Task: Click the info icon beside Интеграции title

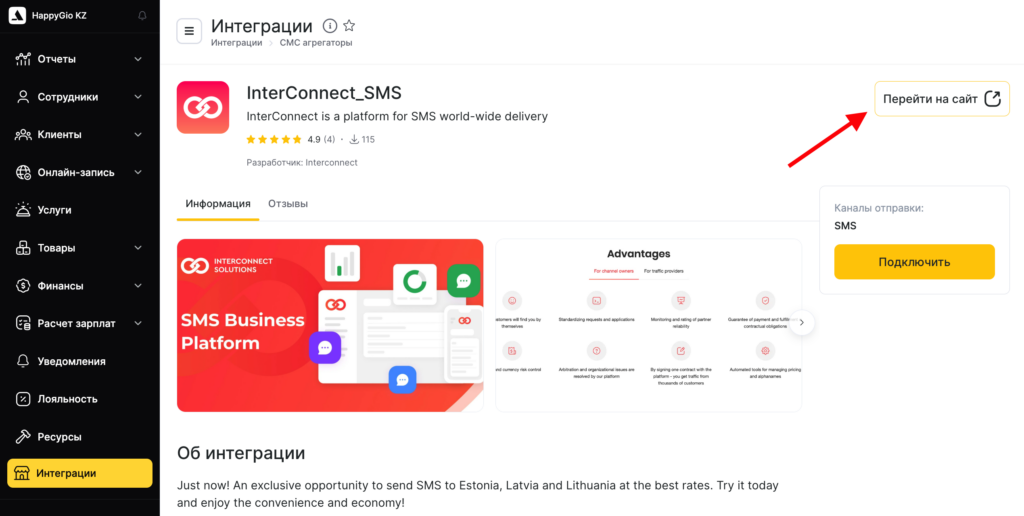Action: (x=330, y=26)
